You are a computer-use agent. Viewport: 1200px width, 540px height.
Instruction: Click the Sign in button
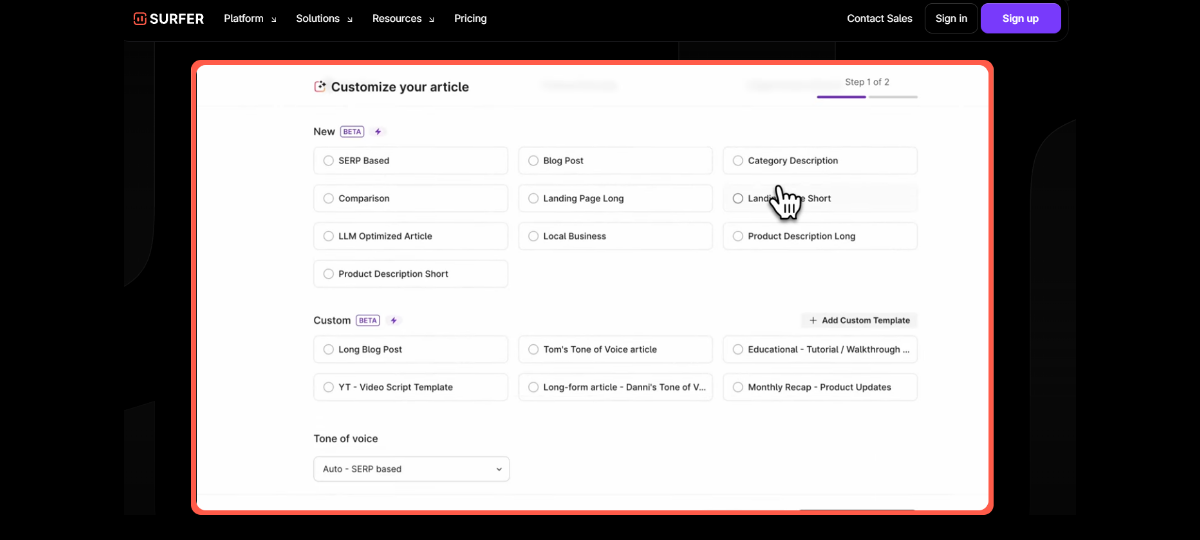point(951,18)
